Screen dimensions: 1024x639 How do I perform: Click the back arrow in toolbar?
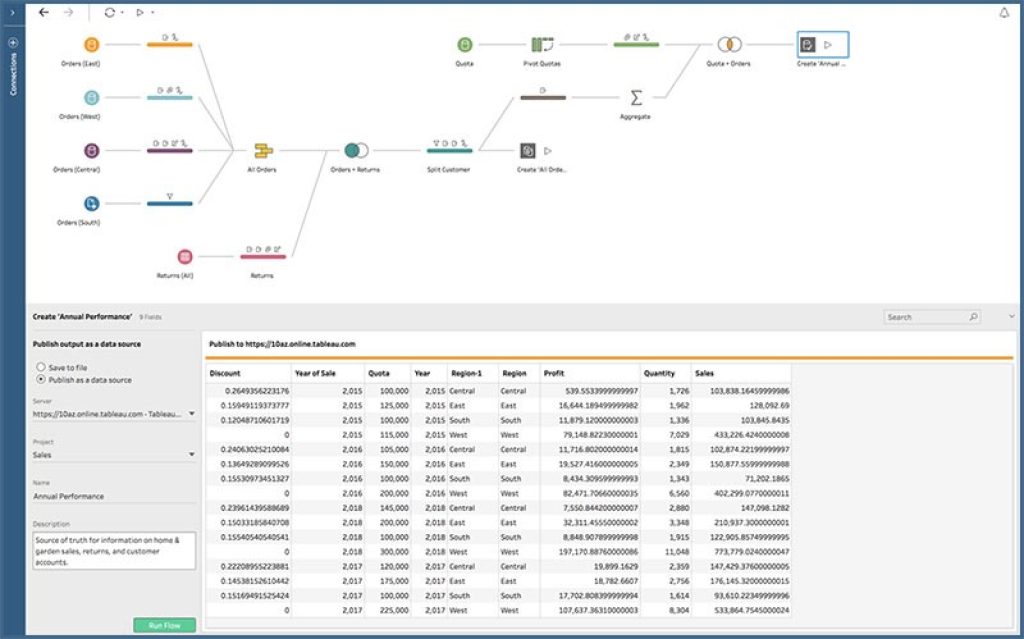point(44,12)
